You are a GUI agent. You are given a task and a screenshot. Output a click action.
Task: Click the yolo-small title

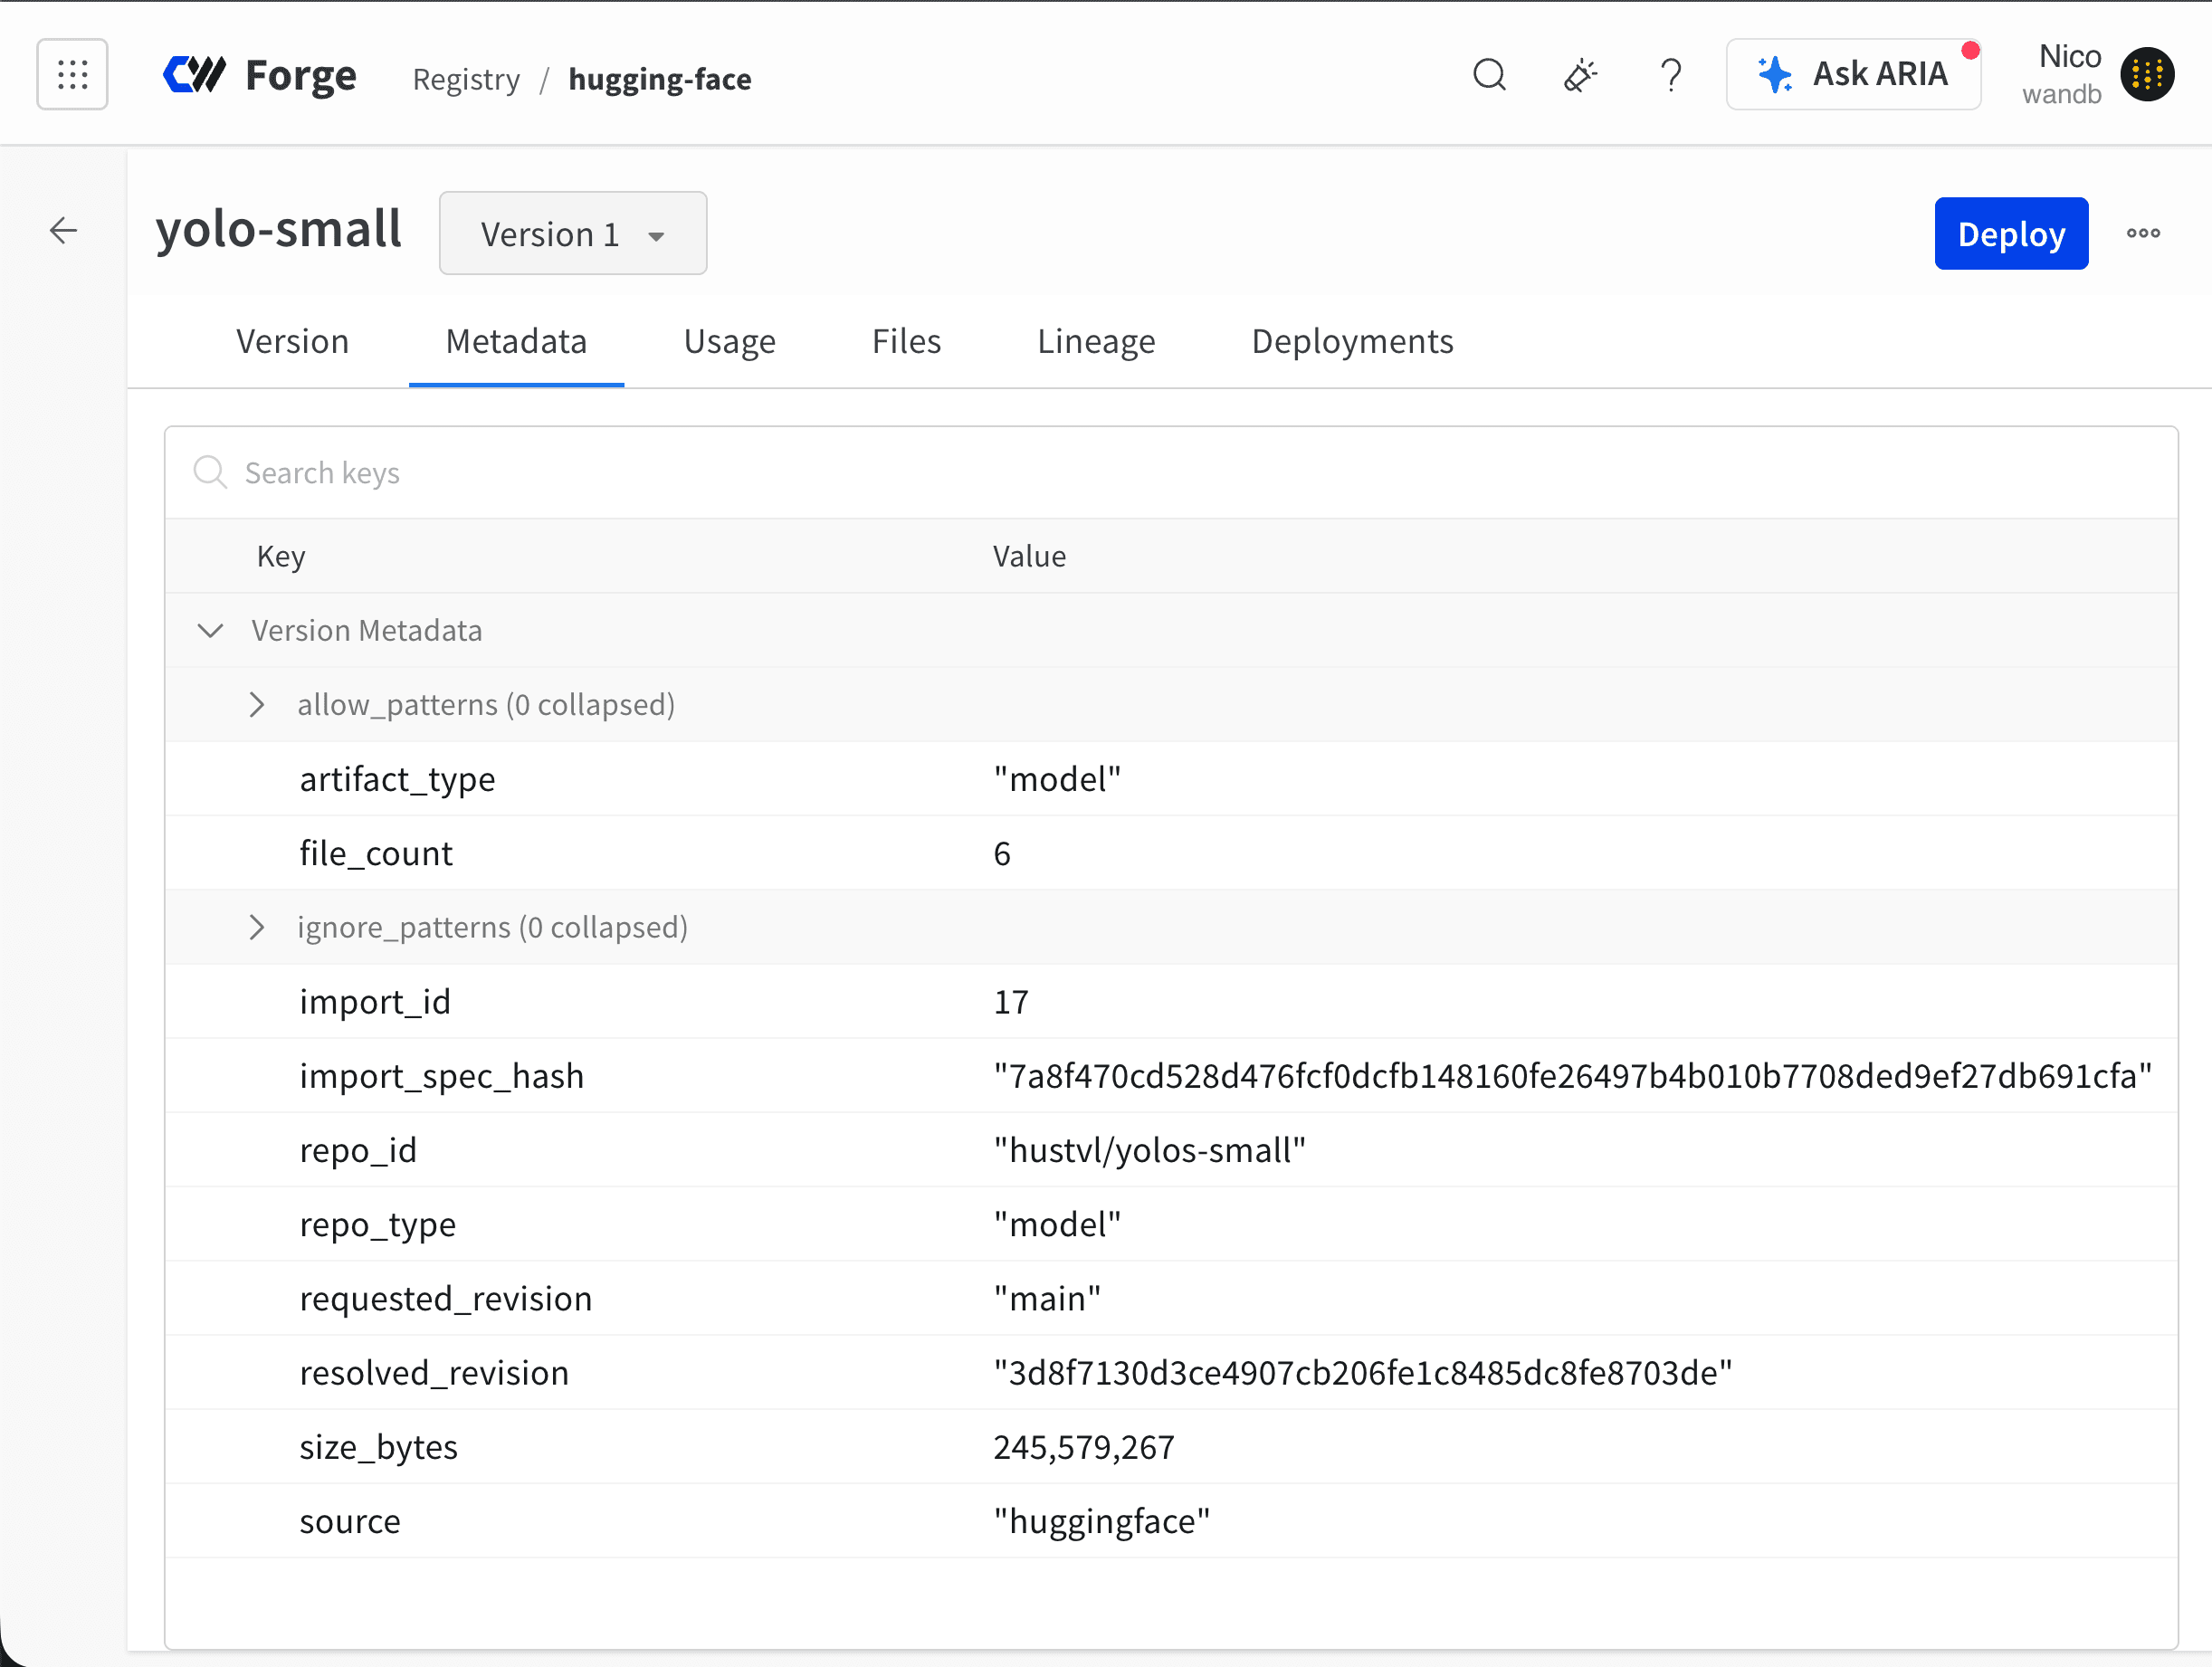(279, 229)
